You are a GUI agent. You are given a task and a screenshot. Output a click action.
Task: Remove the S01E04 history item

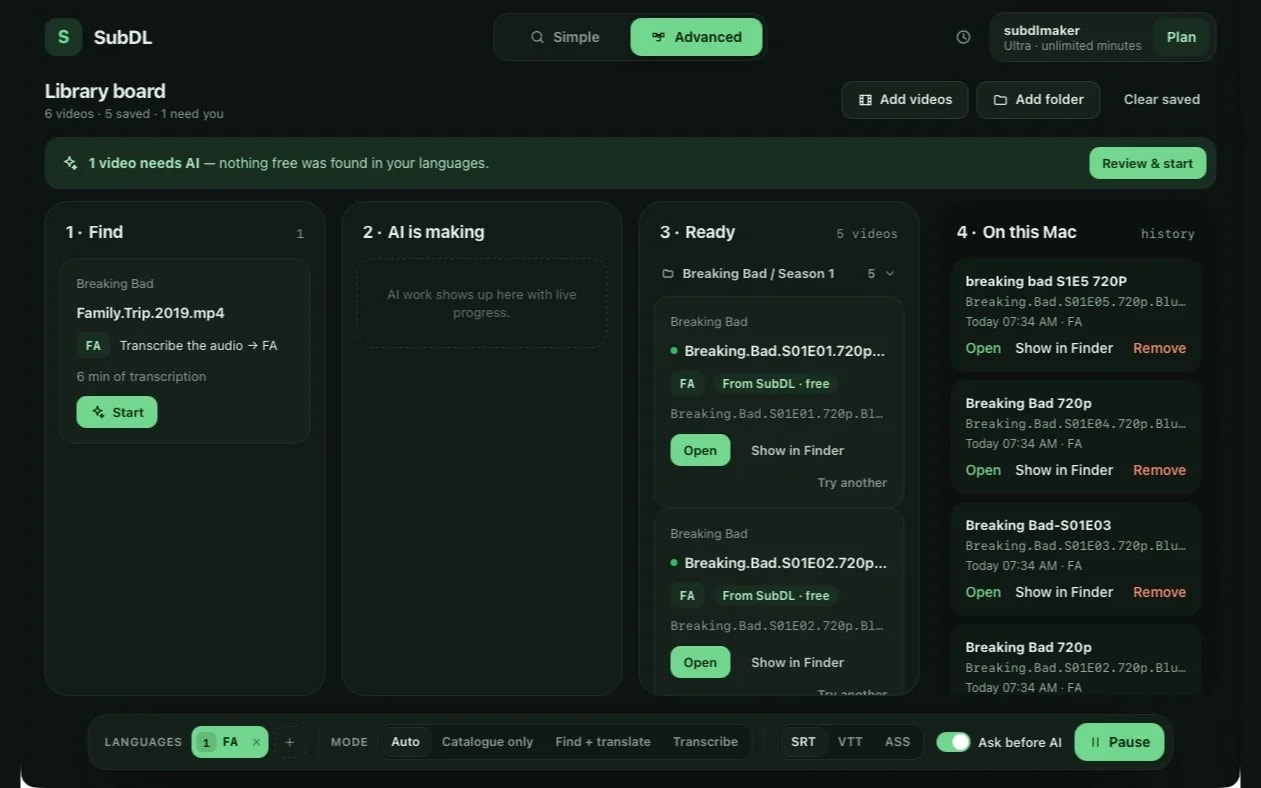coord(1159,470)
